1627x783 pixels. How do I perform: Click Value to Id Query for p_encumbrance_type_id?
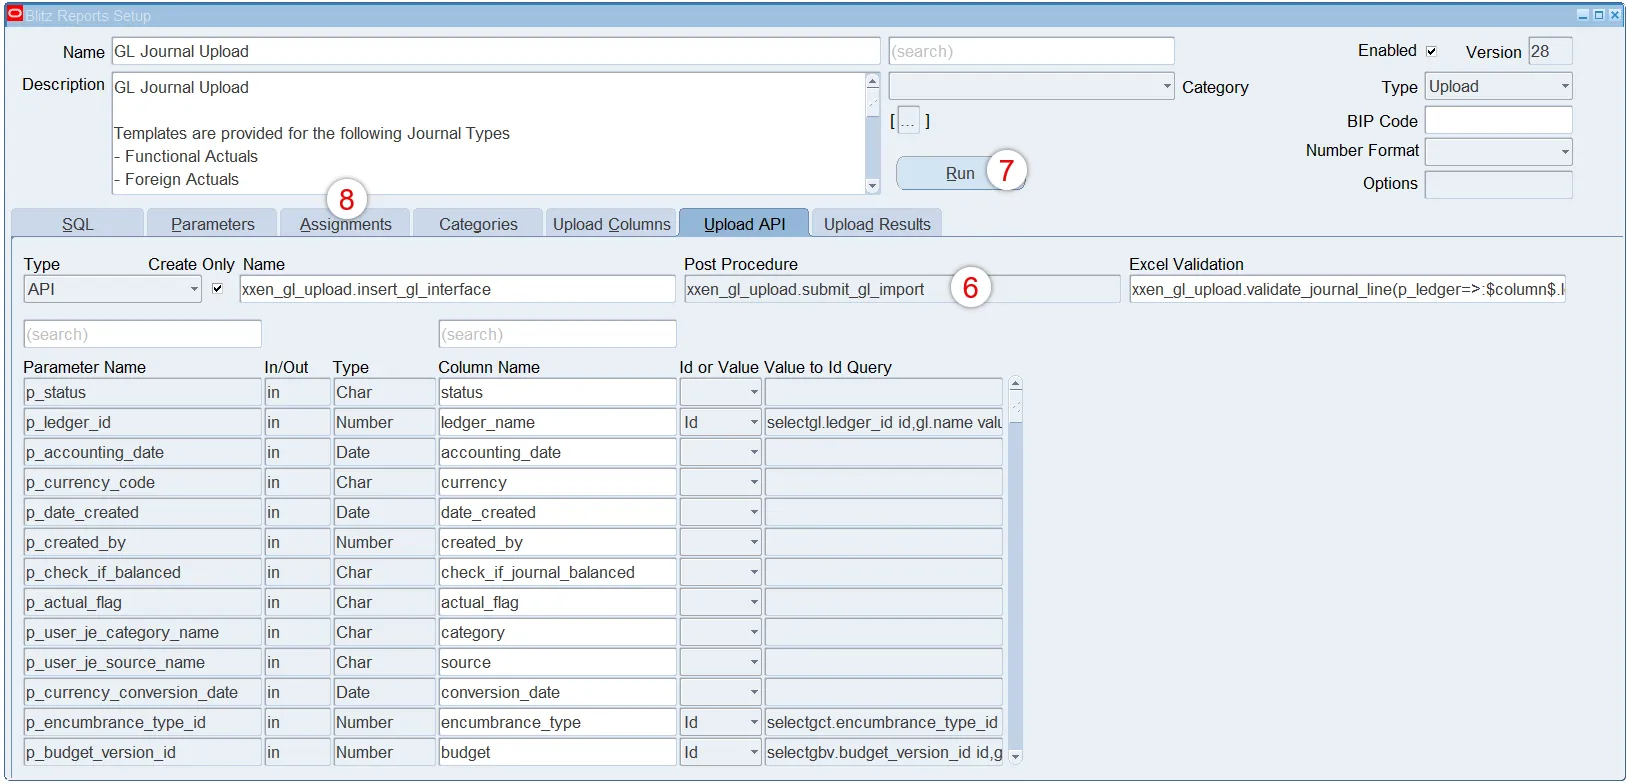(x=884, y=723)
